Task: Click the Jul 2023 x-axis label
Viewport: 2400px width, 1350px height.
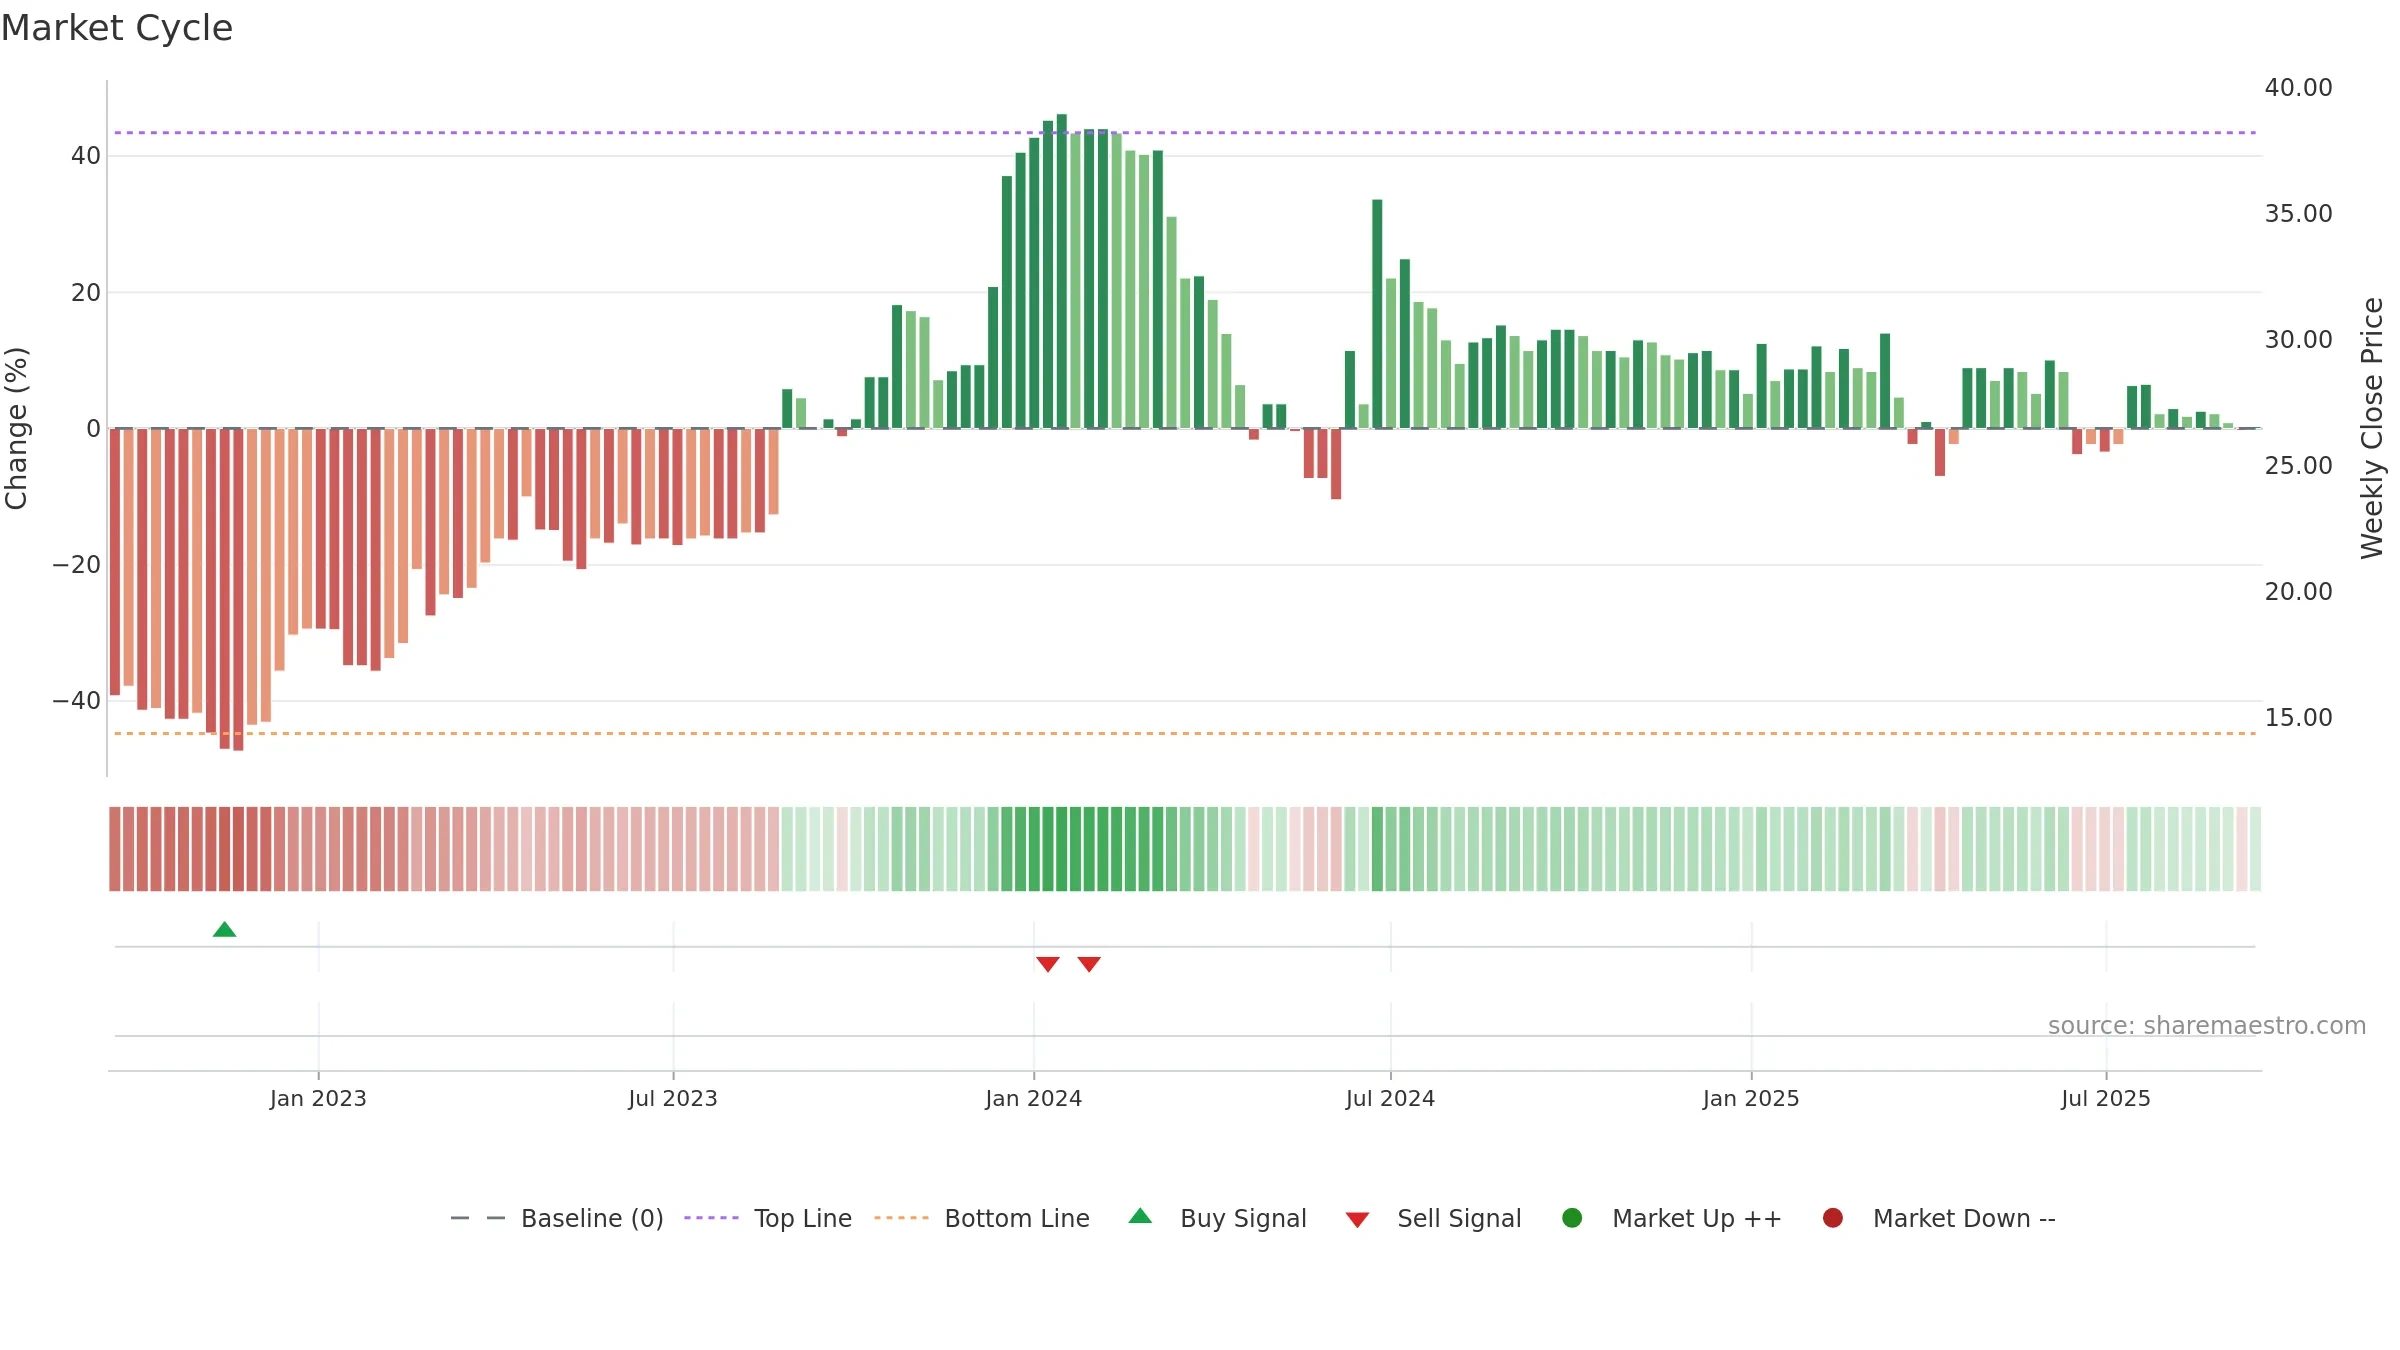Action: coord(673,1099)
